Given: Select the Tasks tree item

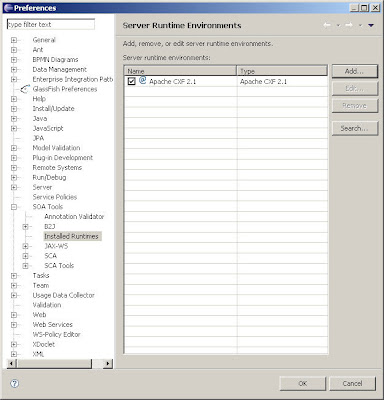Looking at the screenshot, I should click(41, 276).
